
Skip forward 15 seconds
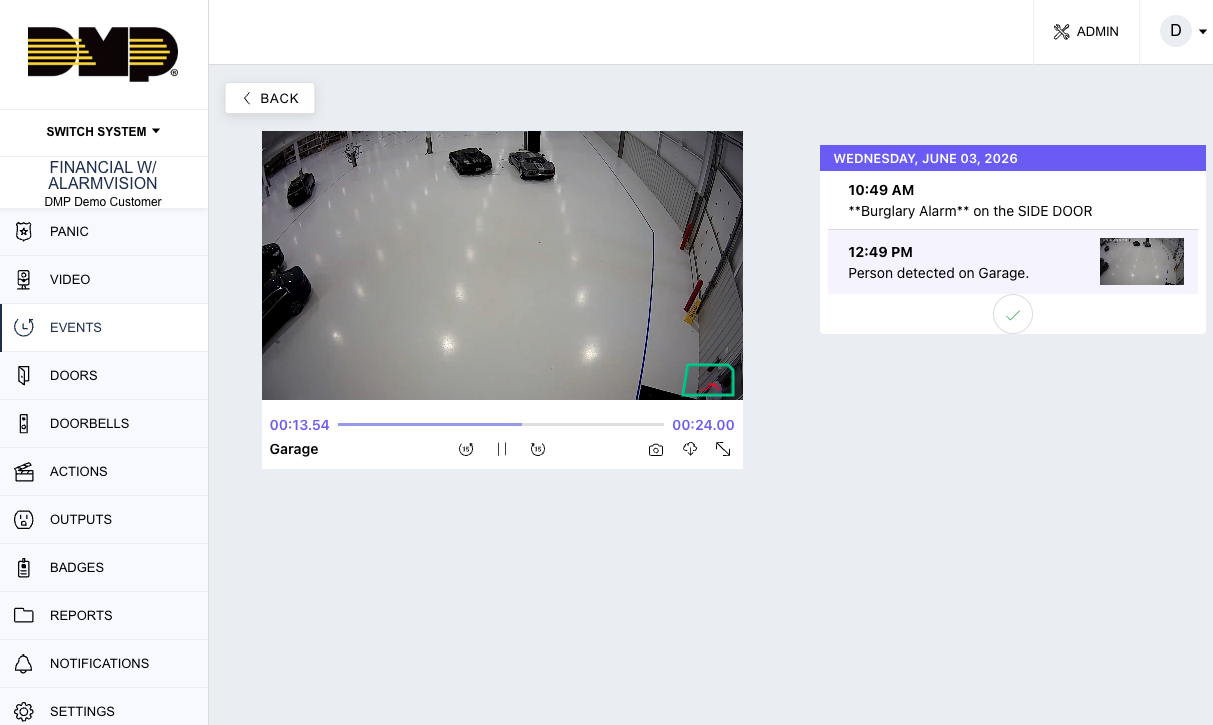[538, 450]
